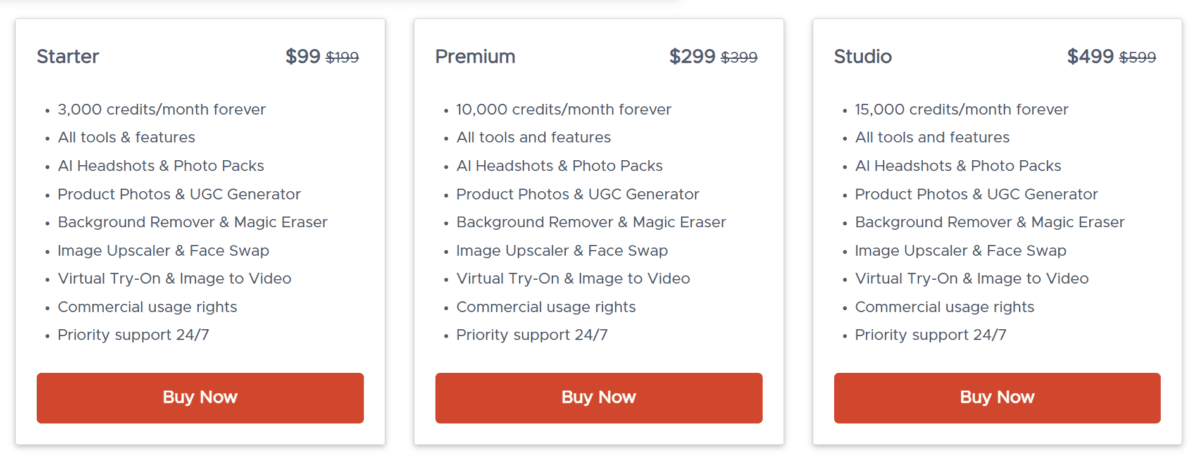1200x464 pixels.
Task: Click the 15,000 credits/month forever item
Action: point(962,110)
